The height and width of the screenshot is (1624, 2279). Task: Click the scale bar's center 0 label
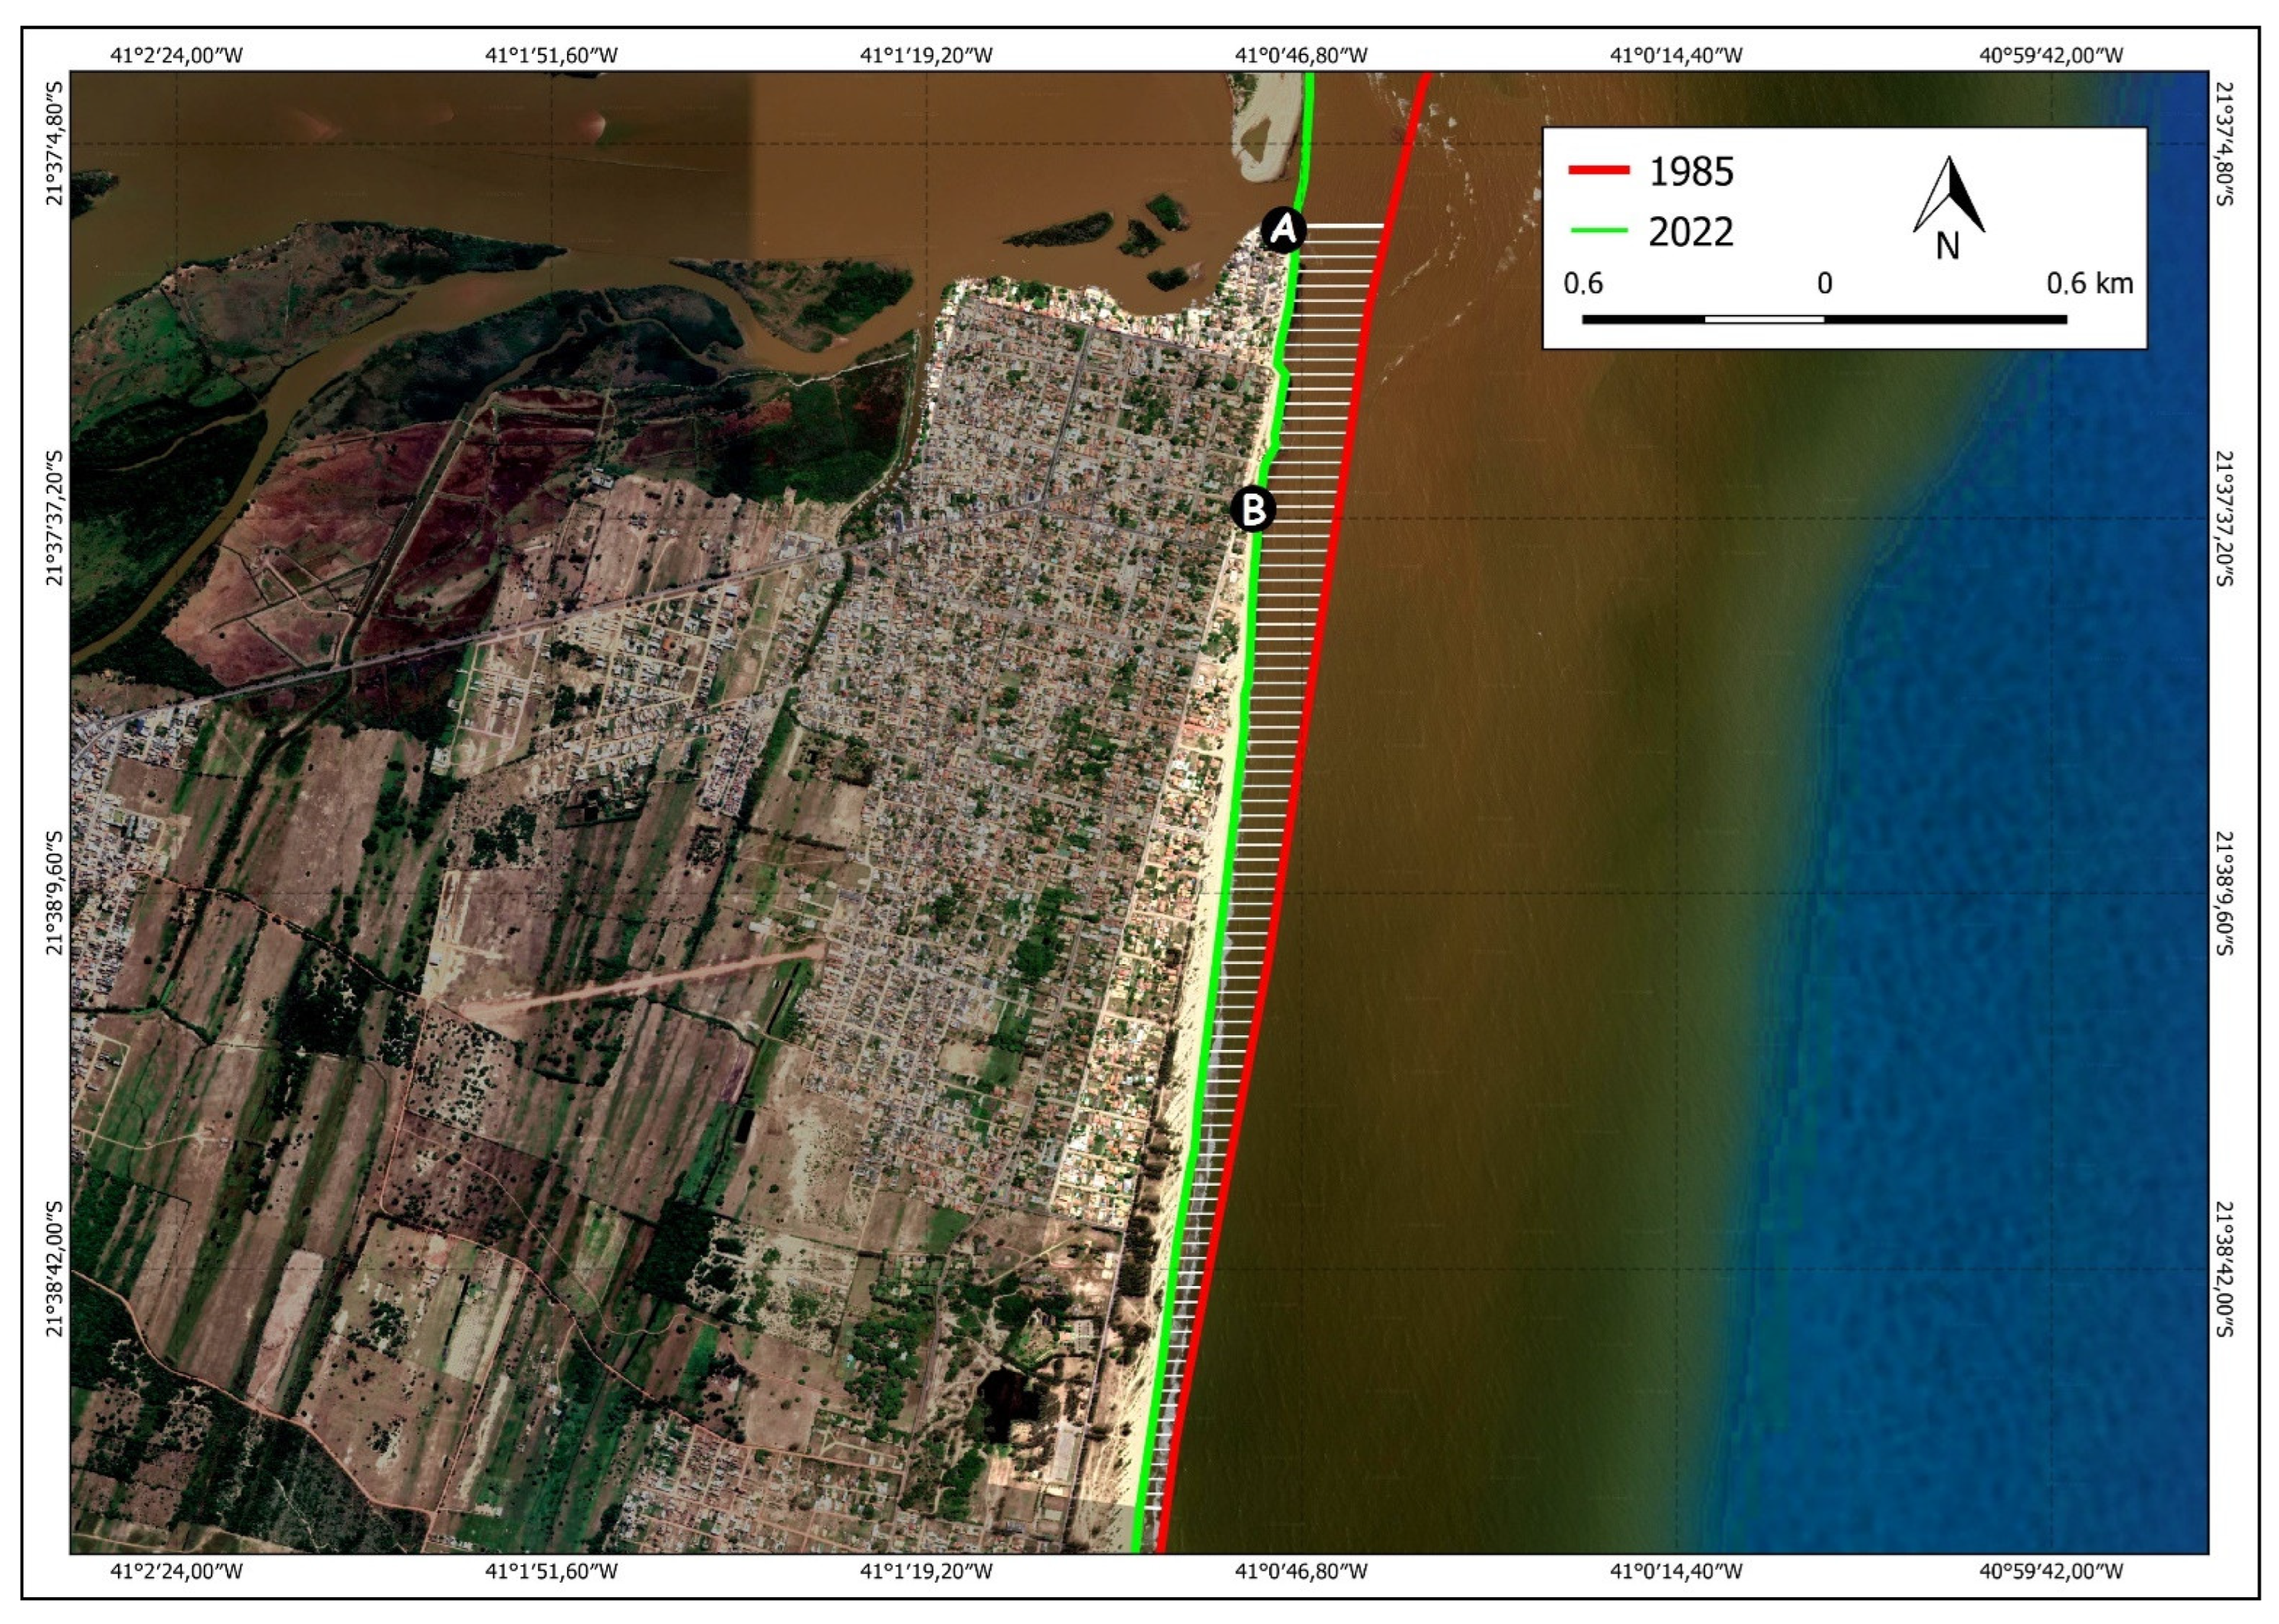tap(1824, 284)
